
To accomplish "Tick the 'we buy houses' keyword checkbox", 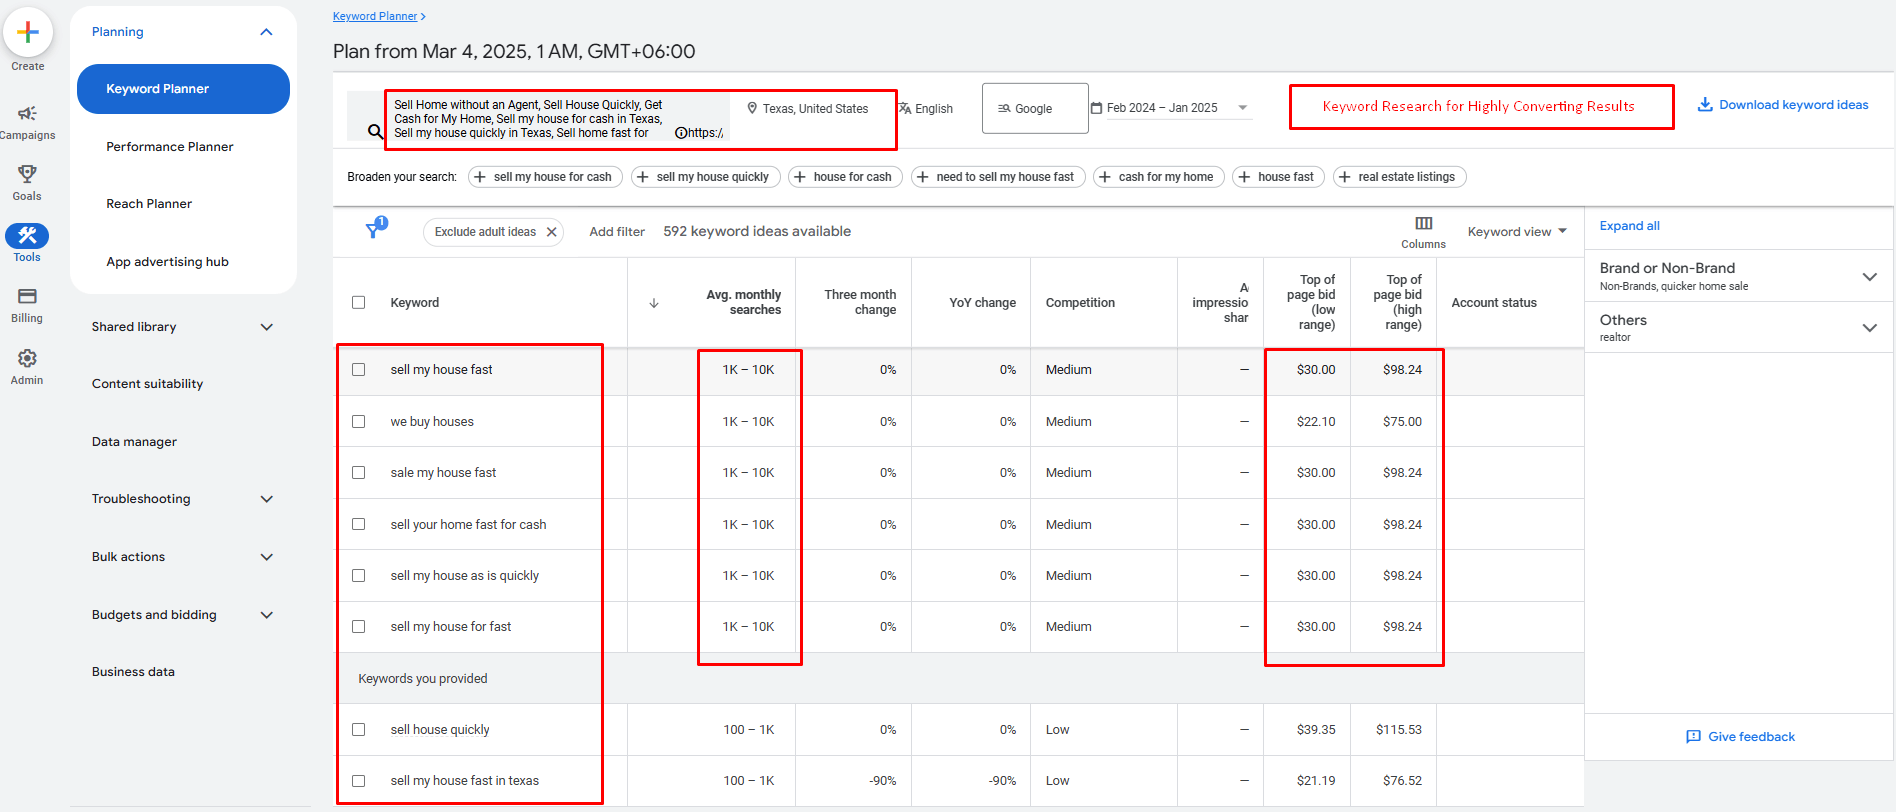I will [359, 422].
